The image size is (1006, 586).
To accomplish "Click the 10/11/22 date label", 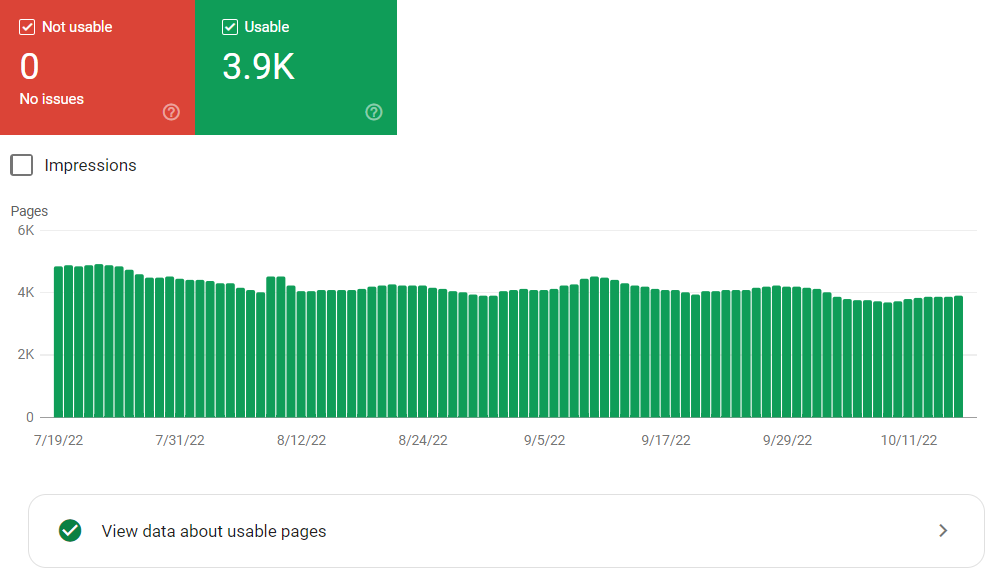I will point(908,440).
